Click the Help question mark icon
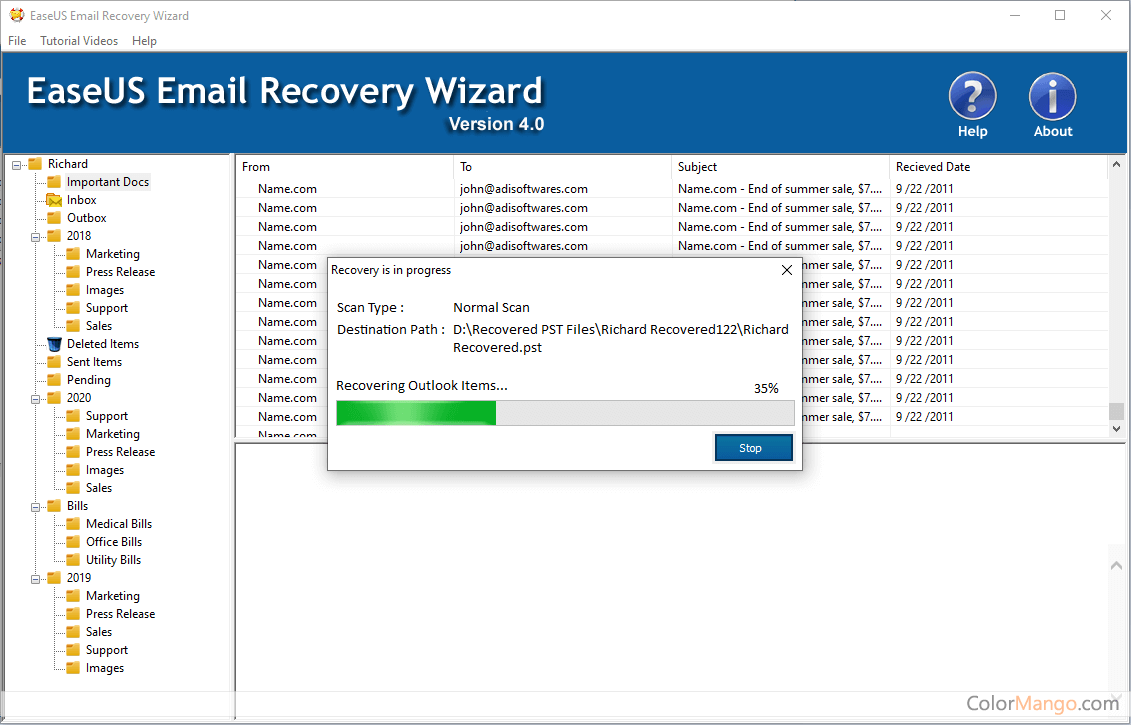1131x725 pixels. tap(972, 97)
